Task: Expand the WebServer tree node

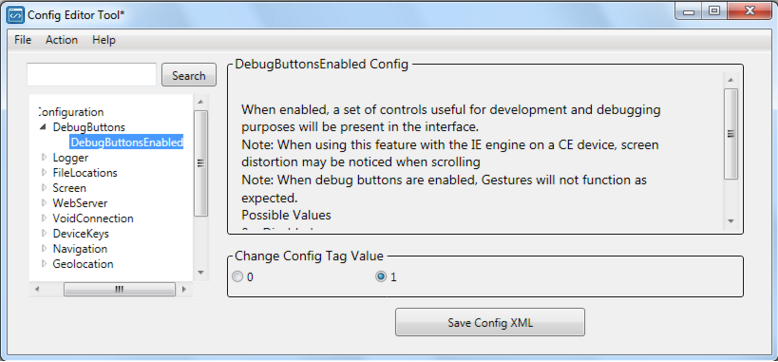Action: [44, 203]
